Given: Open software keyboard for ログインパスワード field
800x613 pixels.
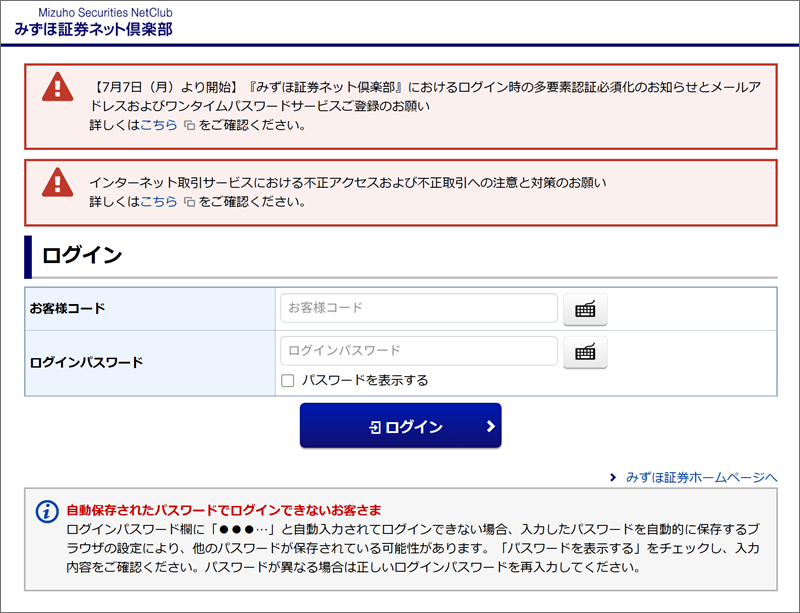Looking at the screenshot, I should [585, 352].
